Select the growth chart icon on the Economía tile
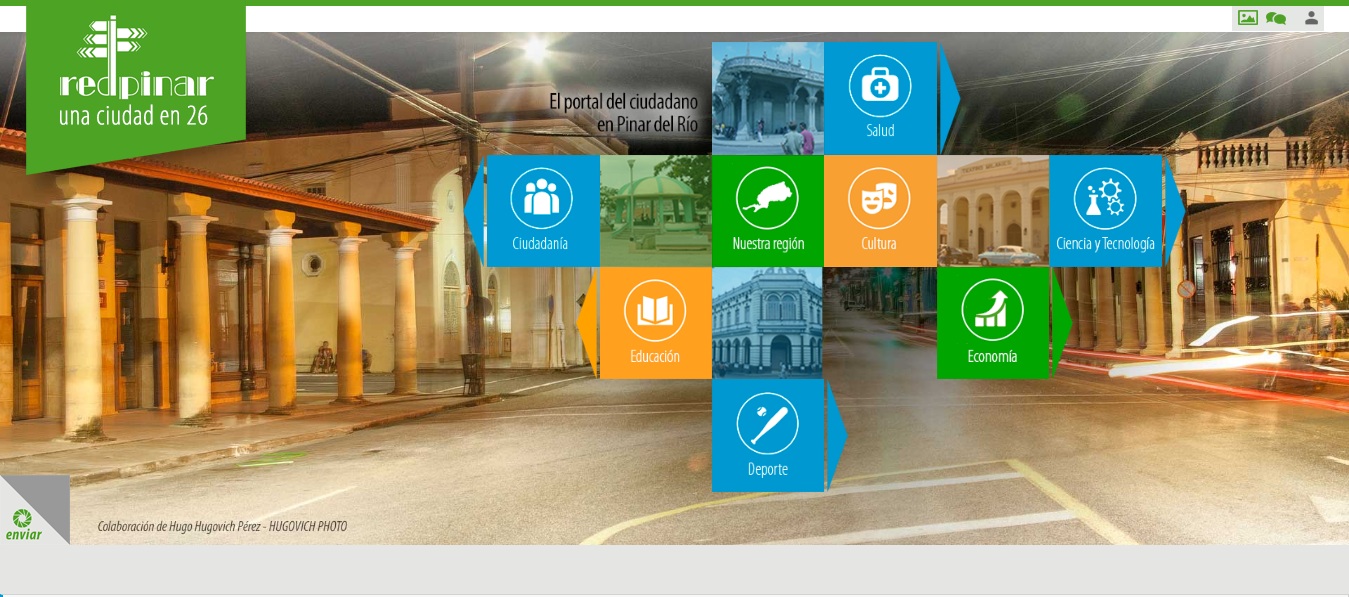 [x=991, y=308]
